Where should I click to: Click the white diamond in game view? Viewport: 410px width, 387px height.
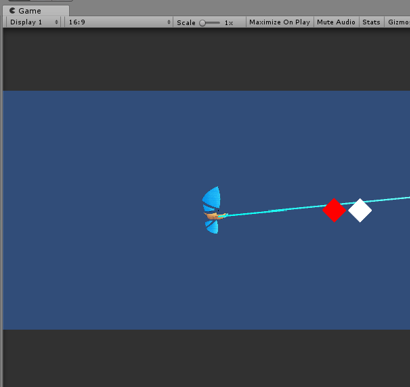(360, 210)
